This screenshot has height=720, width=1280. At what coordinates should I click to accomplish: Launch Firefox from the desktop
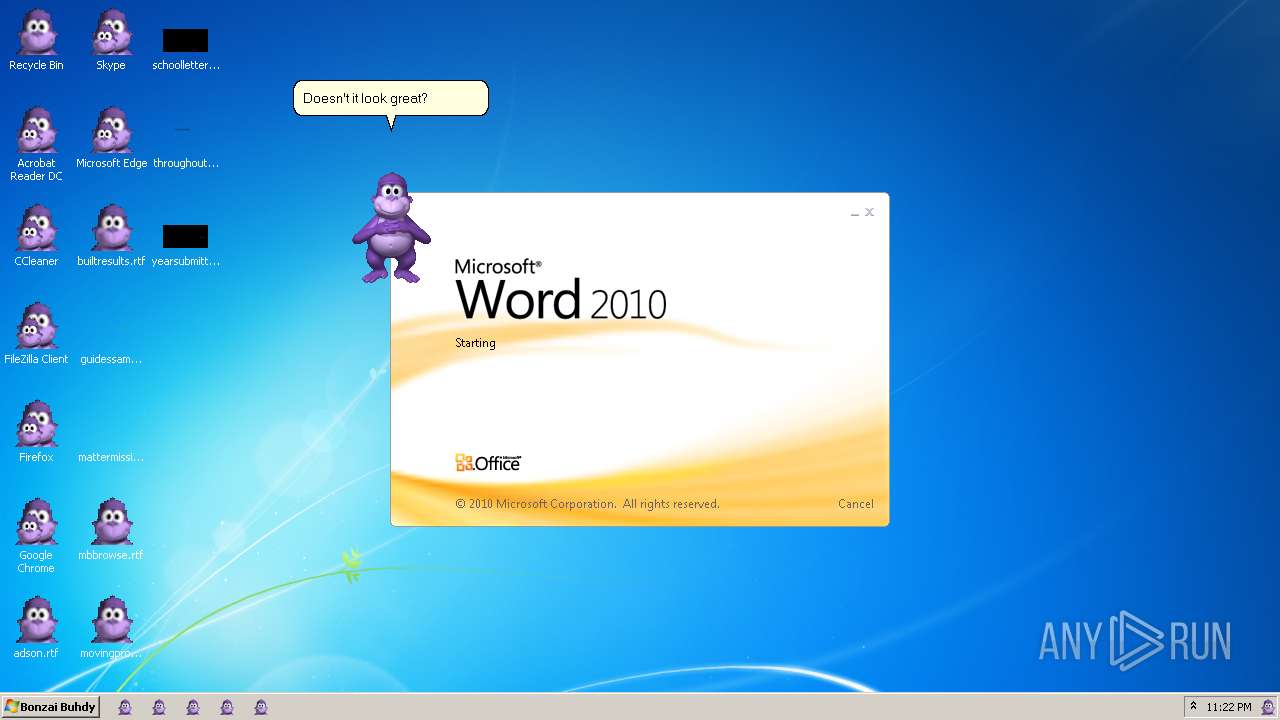click(x=36, y=432)
